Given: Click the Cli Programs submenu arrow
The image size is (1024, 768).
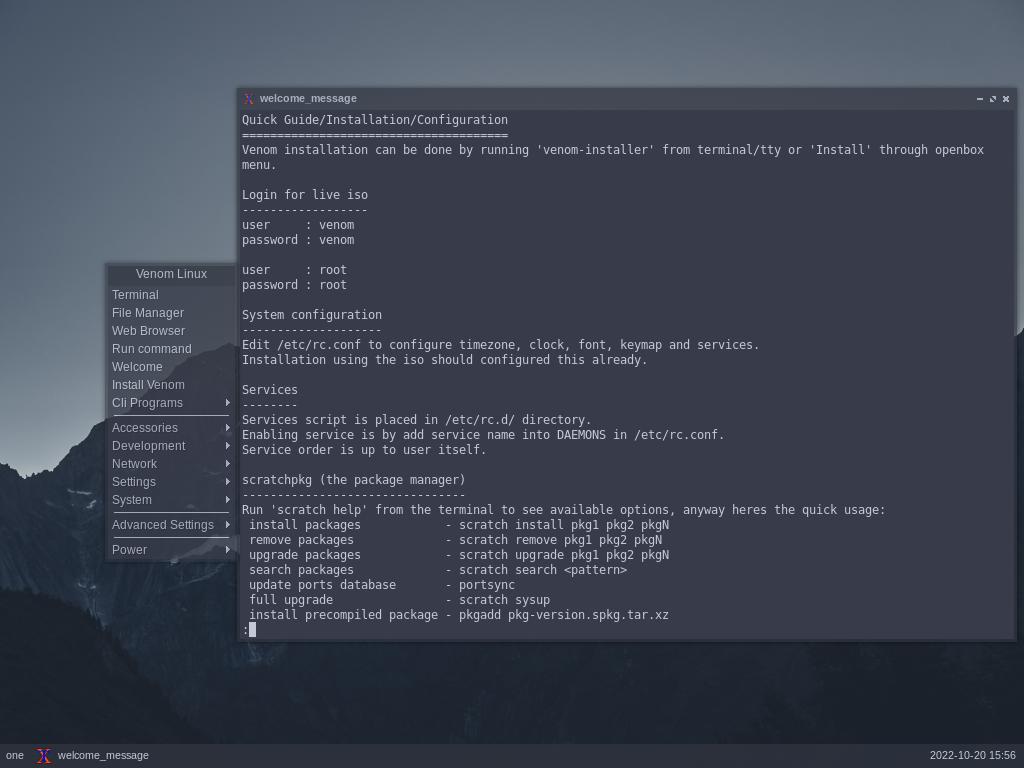Looking at the screenshot, I should point(227,402).
